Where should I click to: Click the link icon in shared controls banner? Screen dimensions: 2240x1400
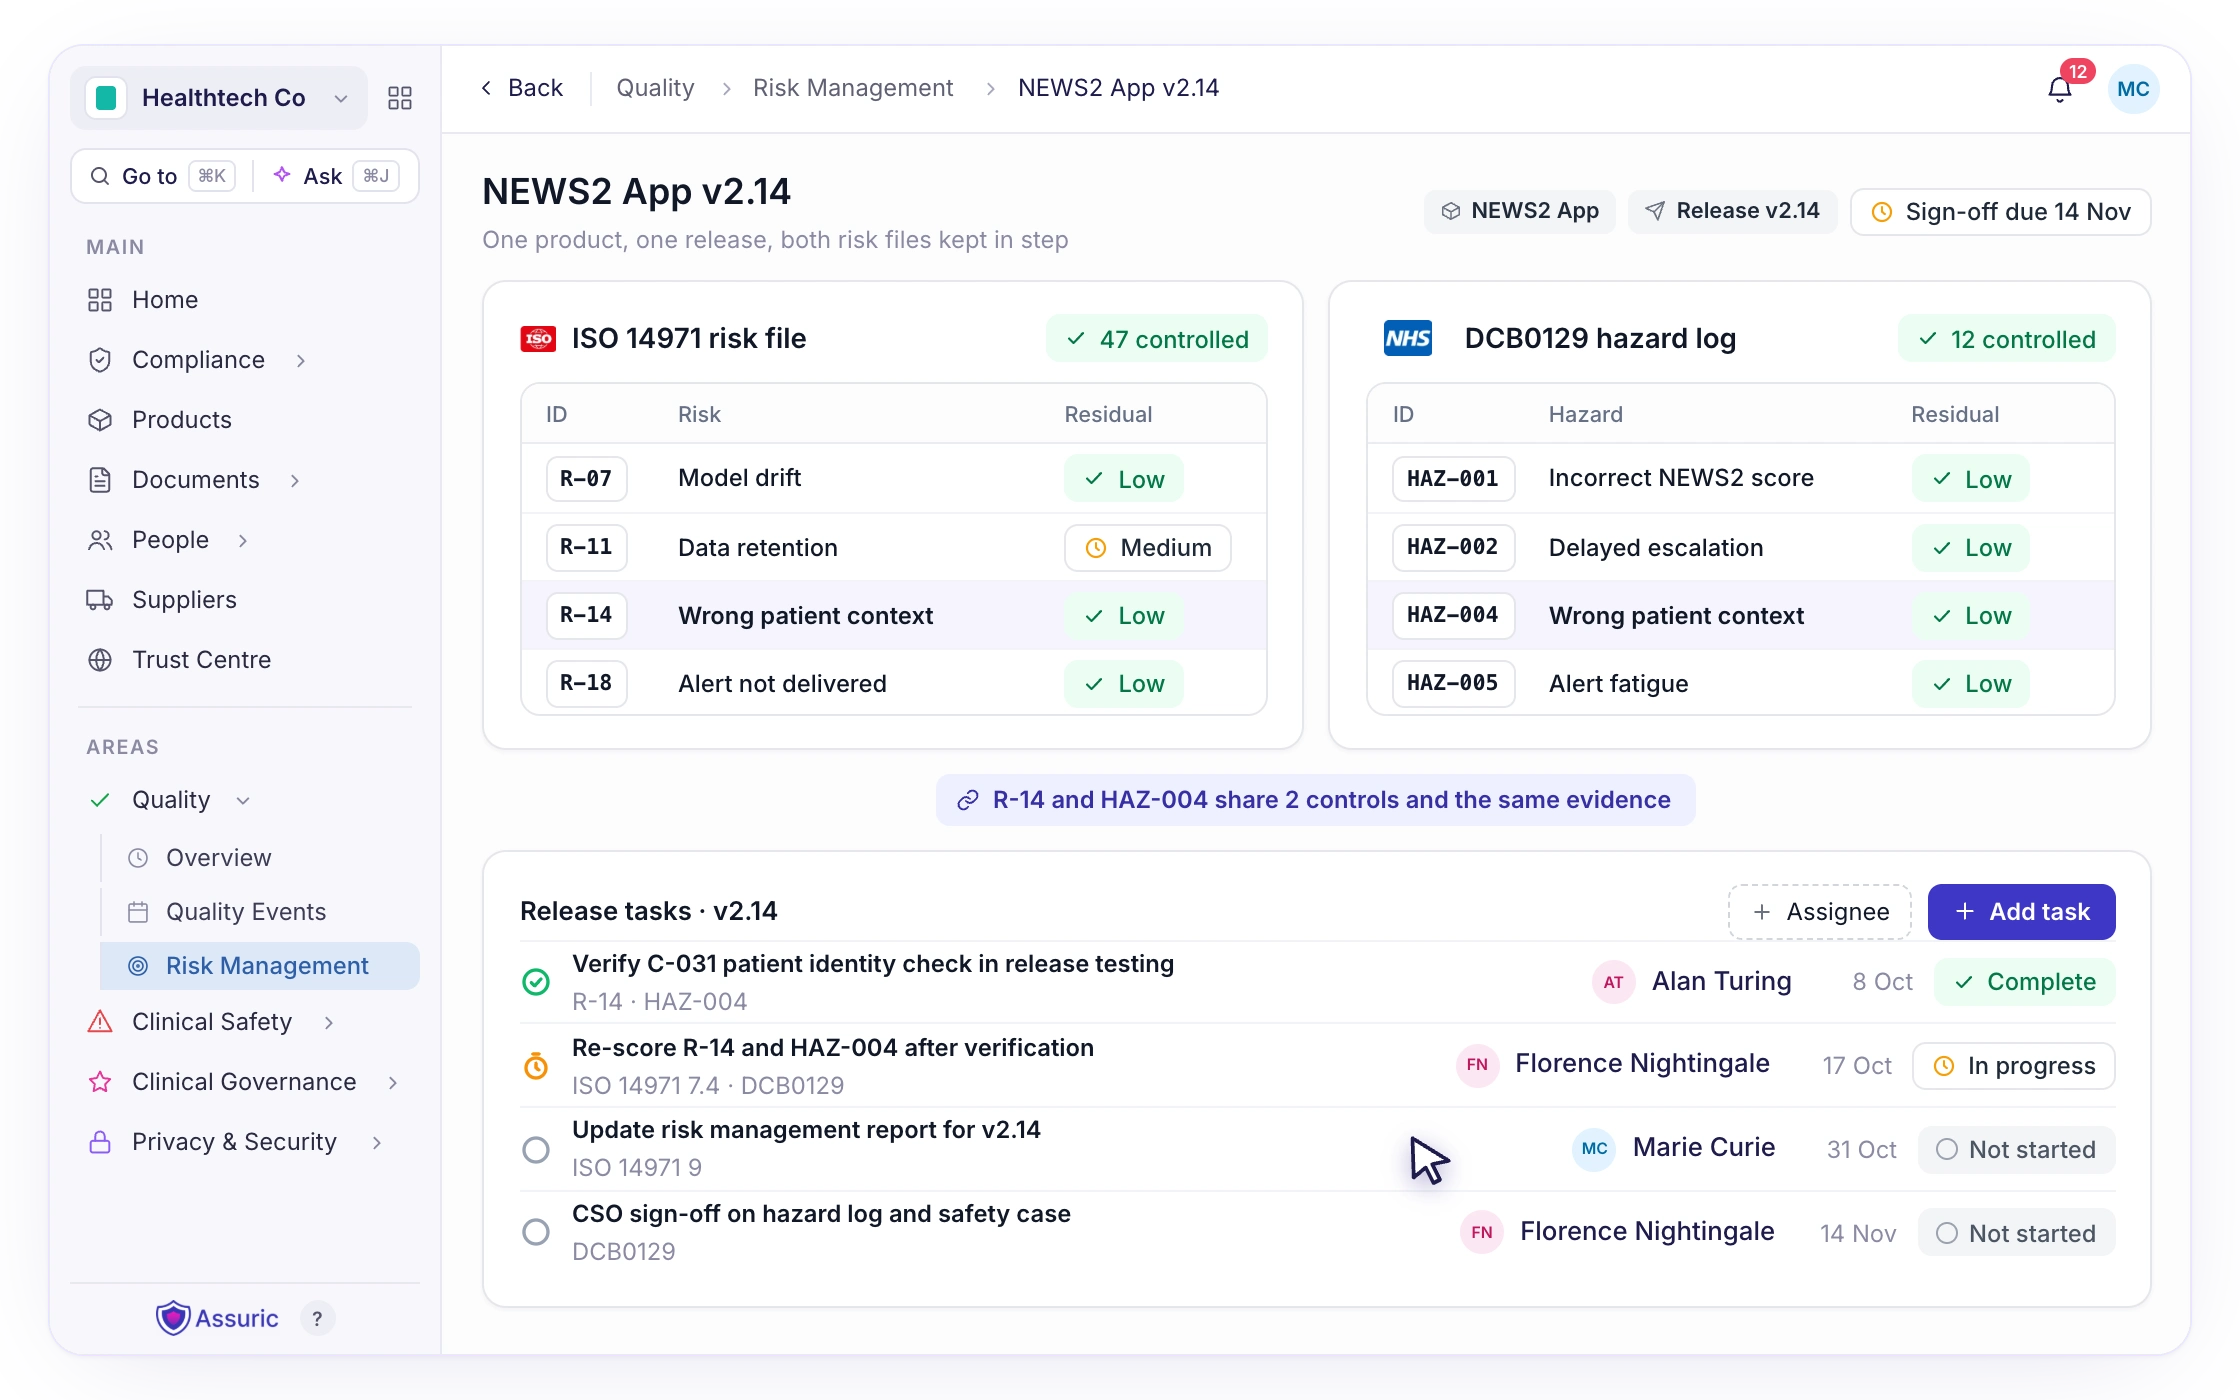967,800
